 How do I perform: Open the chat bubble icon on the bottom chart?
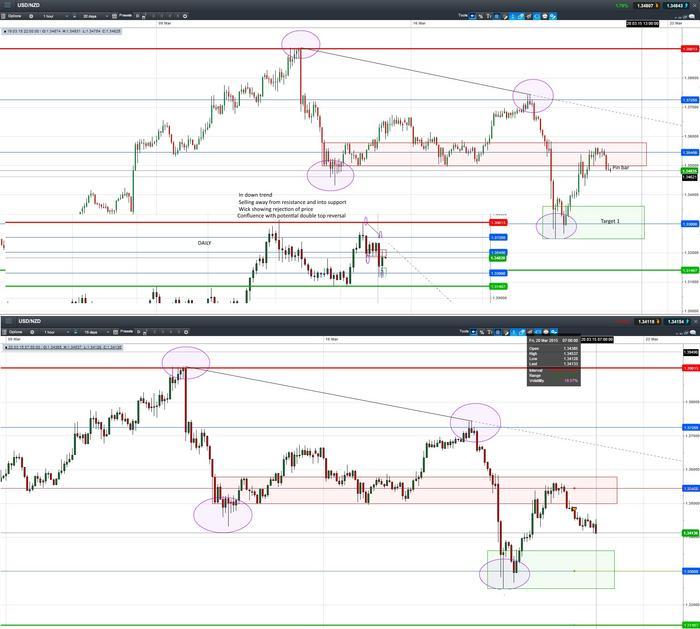692,332
